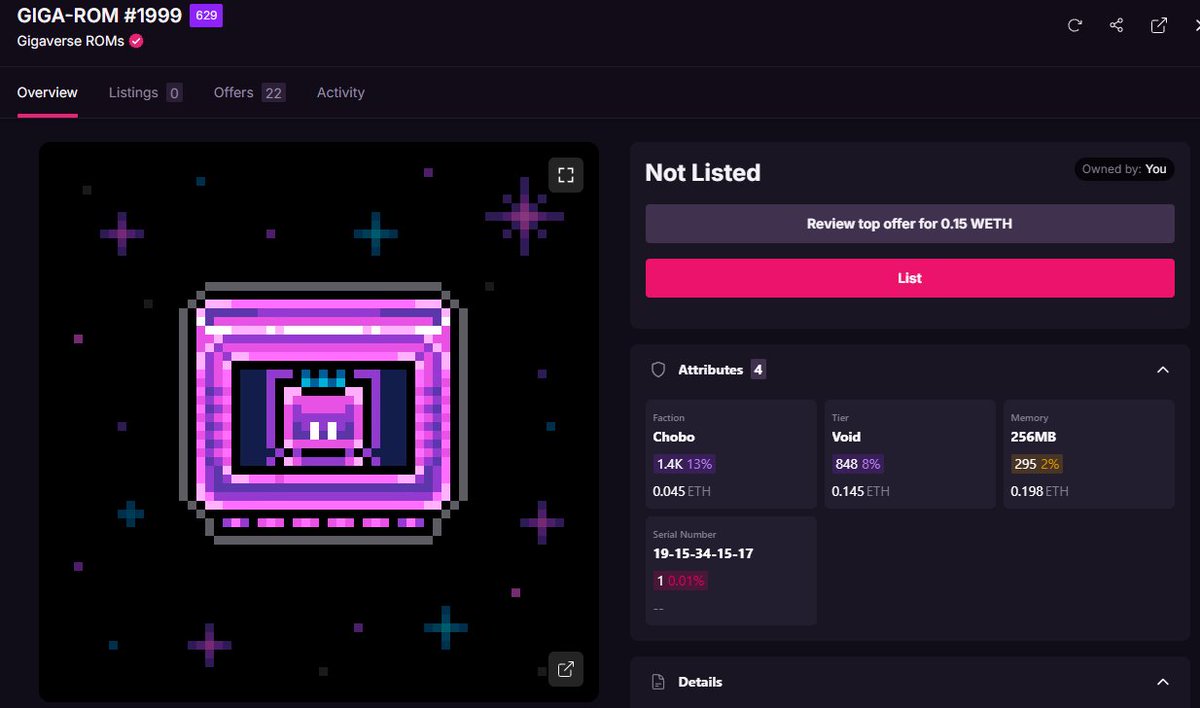The height and width of the screenshot is (708, 1200).
Task: Click the share icon
Action: tap(1117, 25)
